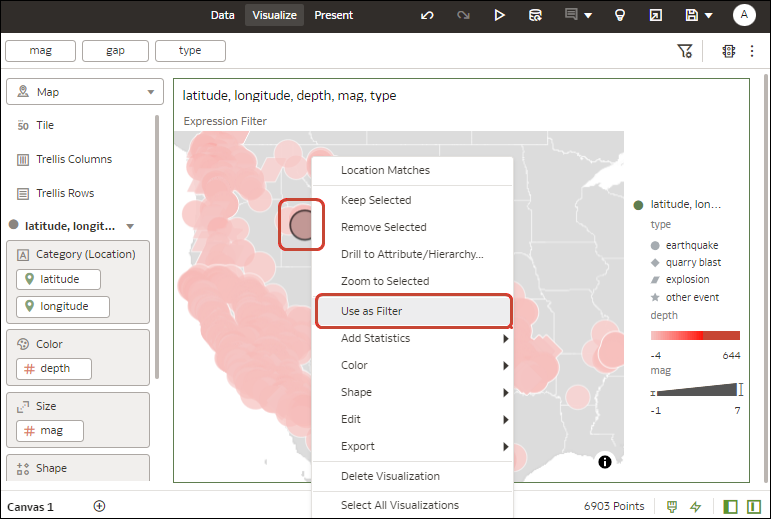
Task: Switch to the Data tab
Action: [222, 15]
